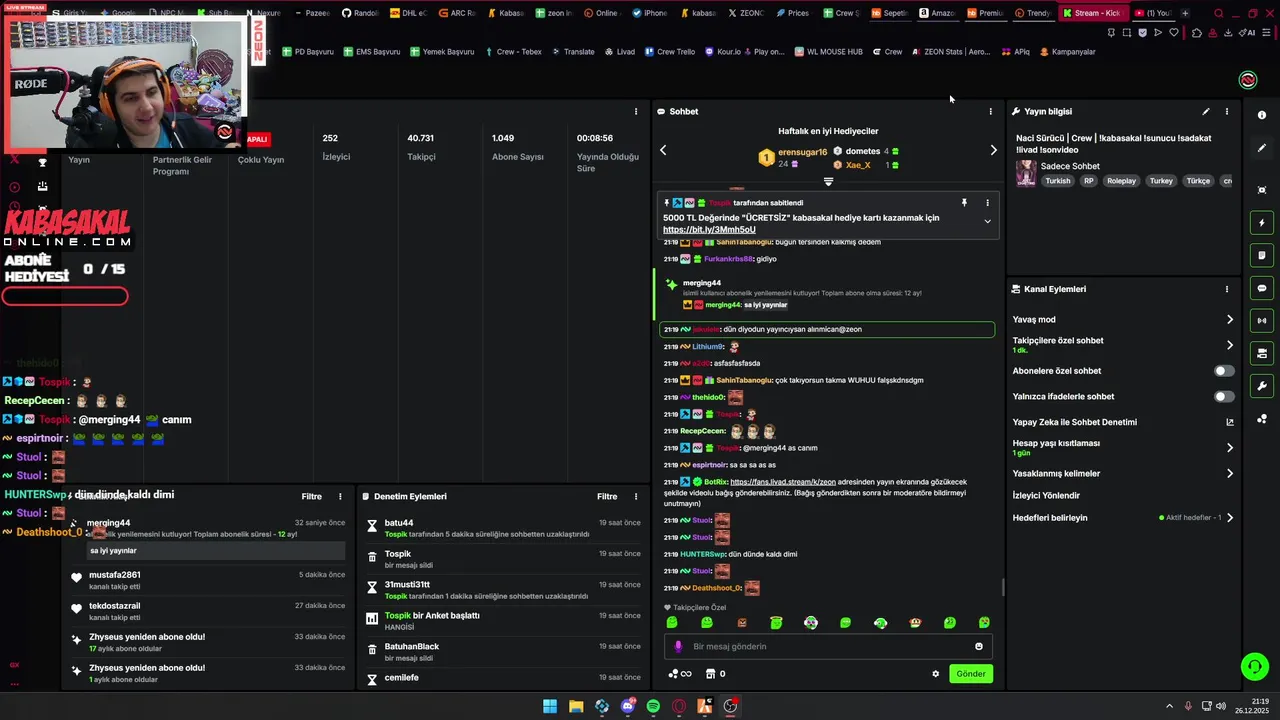
Task: Select the mustafa2861 follow entry
Action: [x=208, y=580]
